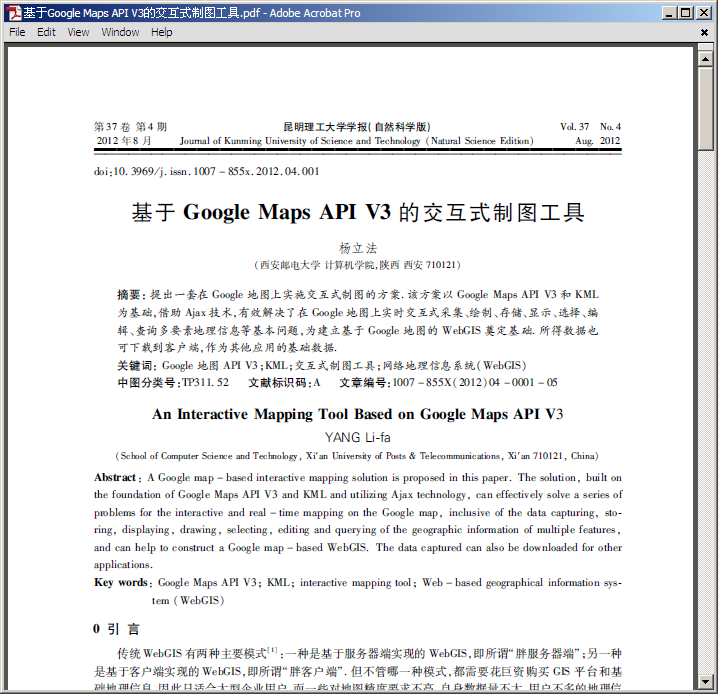Maximize the Adobe Acrobat Pro window
The width and height of the screenshot is (718, 694).
pos(685,13)
